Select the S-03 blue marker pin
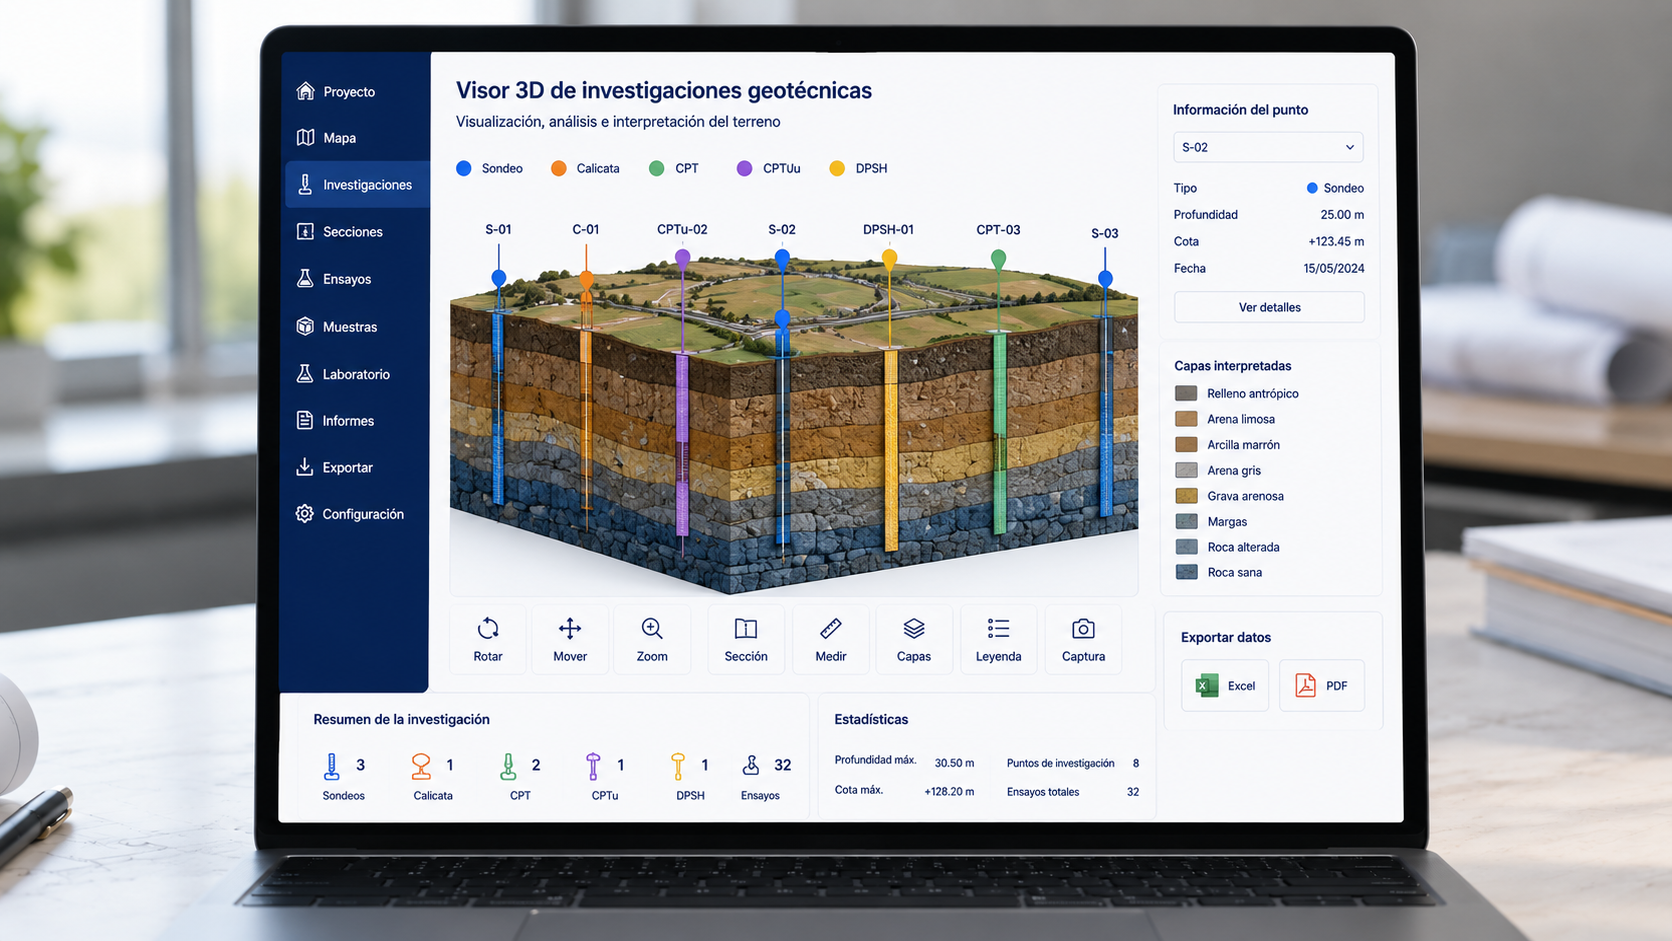 click(1105, 278)
